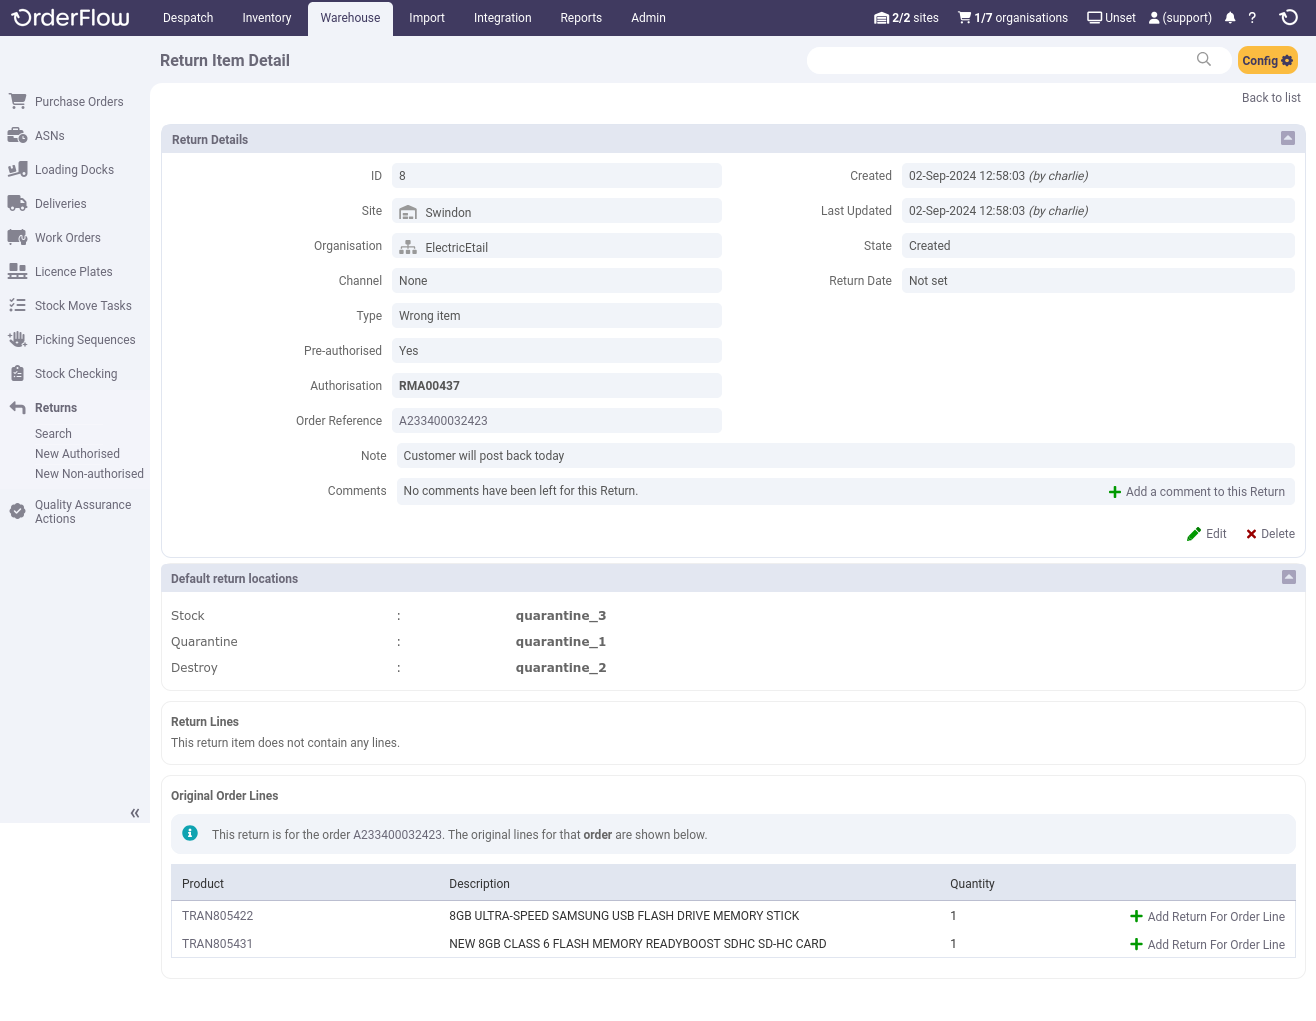Open the help question mark icon
Screen dimensions: 1316x1021
[1252, 18]
